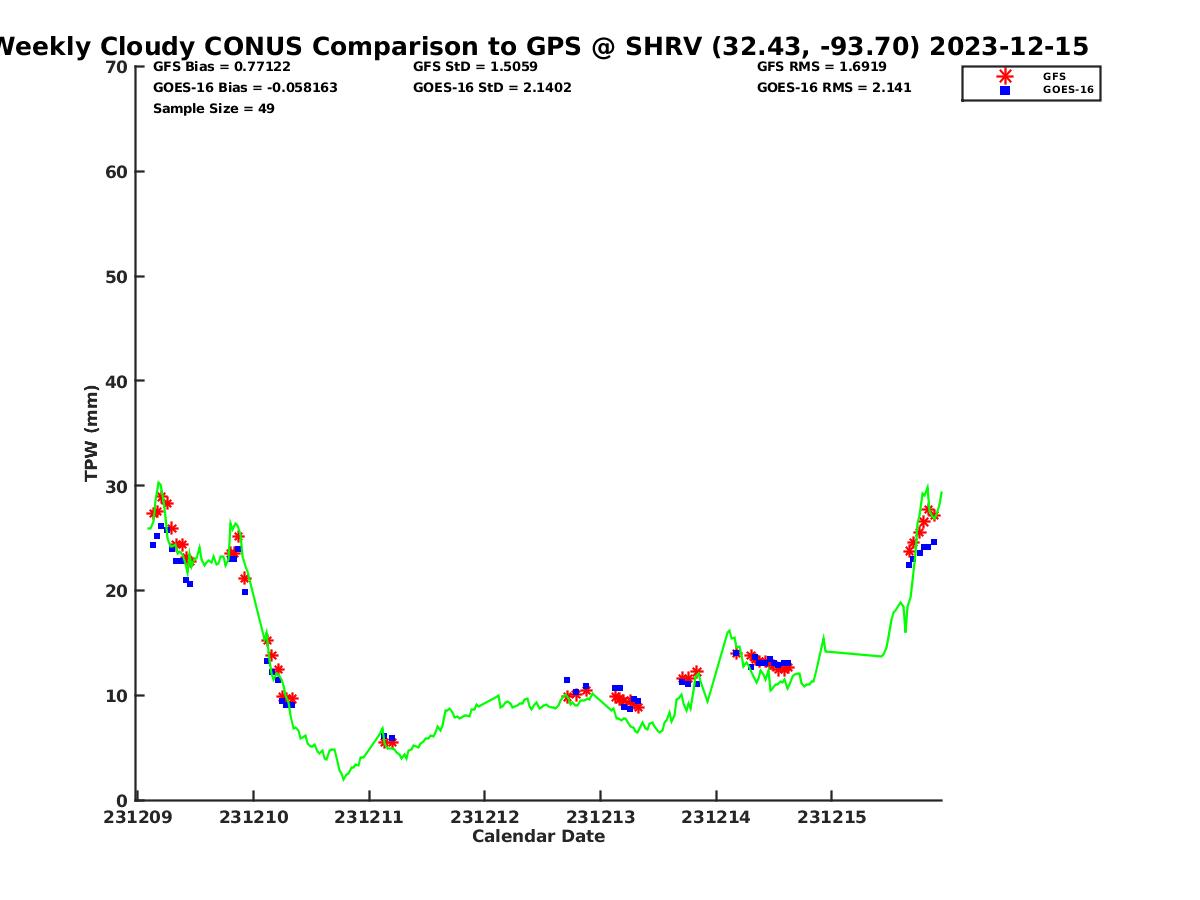The width and height of the screenshot is (1200, 900).
Task: Click the 'GOES-16 Bias = -0.058163' statistic
Action: tap(245, 88)
